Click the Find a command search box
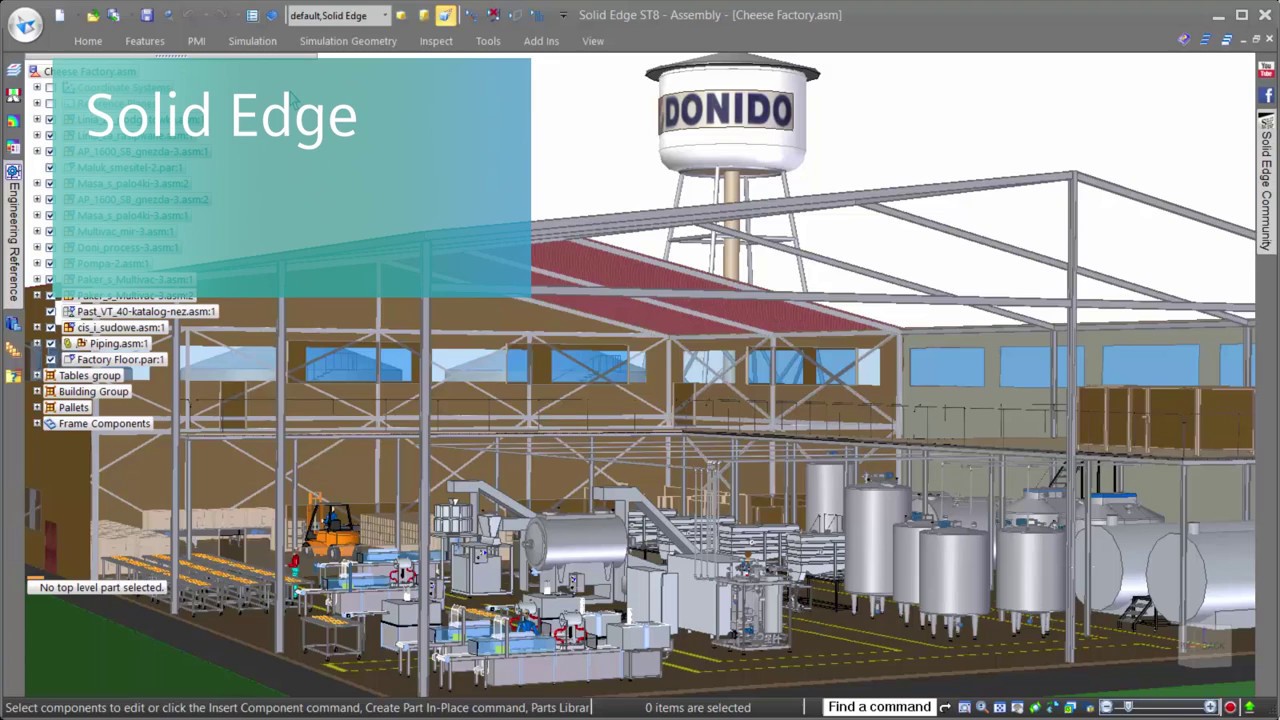Image resolution: width=1280 pixels, height=720 pixels. click(x=879, y=707)
